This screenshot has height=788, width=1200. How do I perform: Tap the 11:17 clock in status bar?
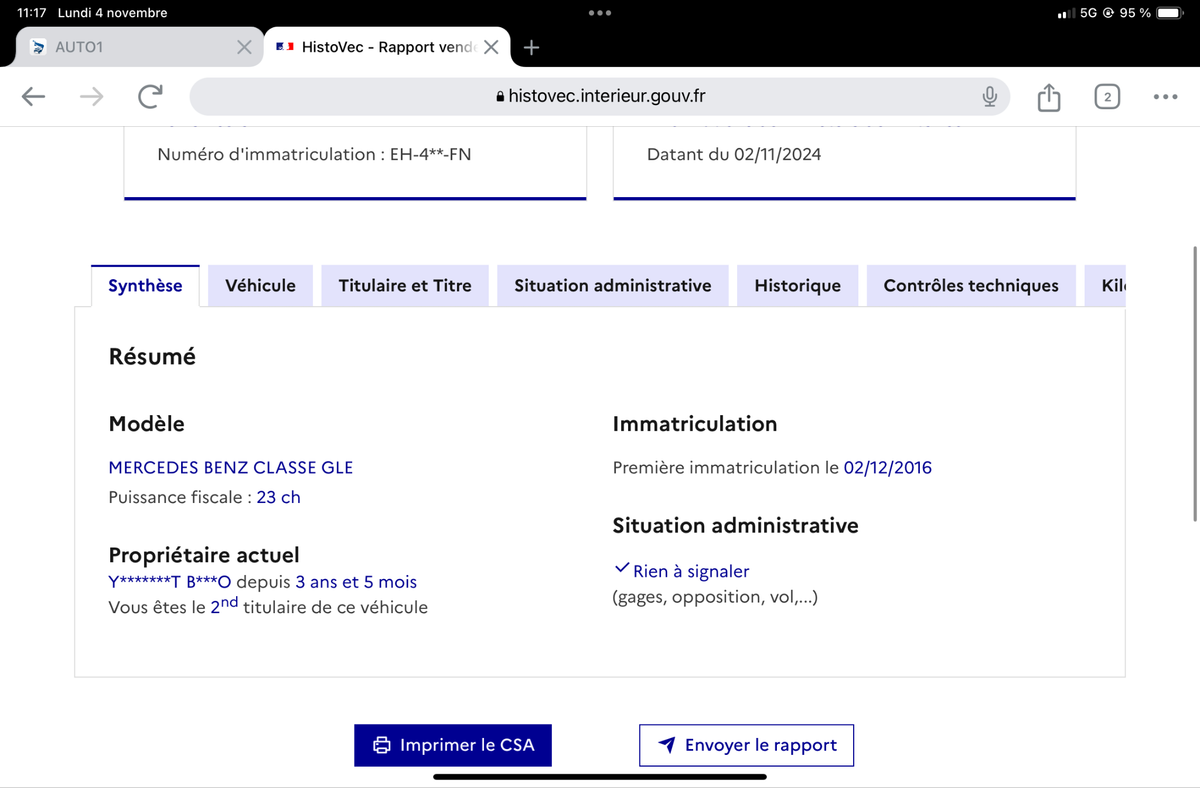pos(32,13)
